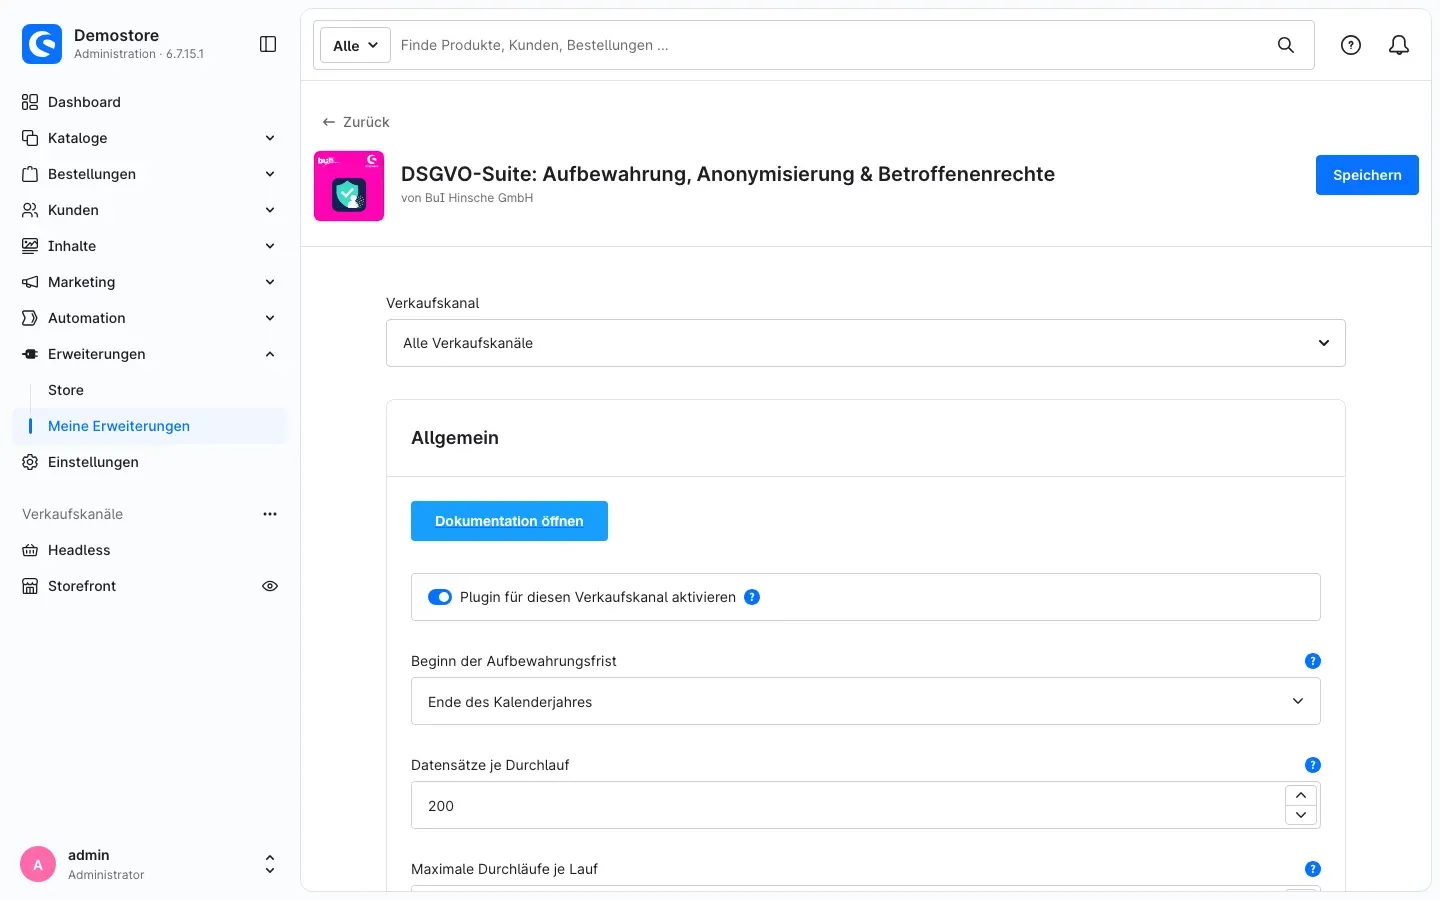Collapse the sidebar with panel icon
The image size is (1440, 900).
pos(268,44)
